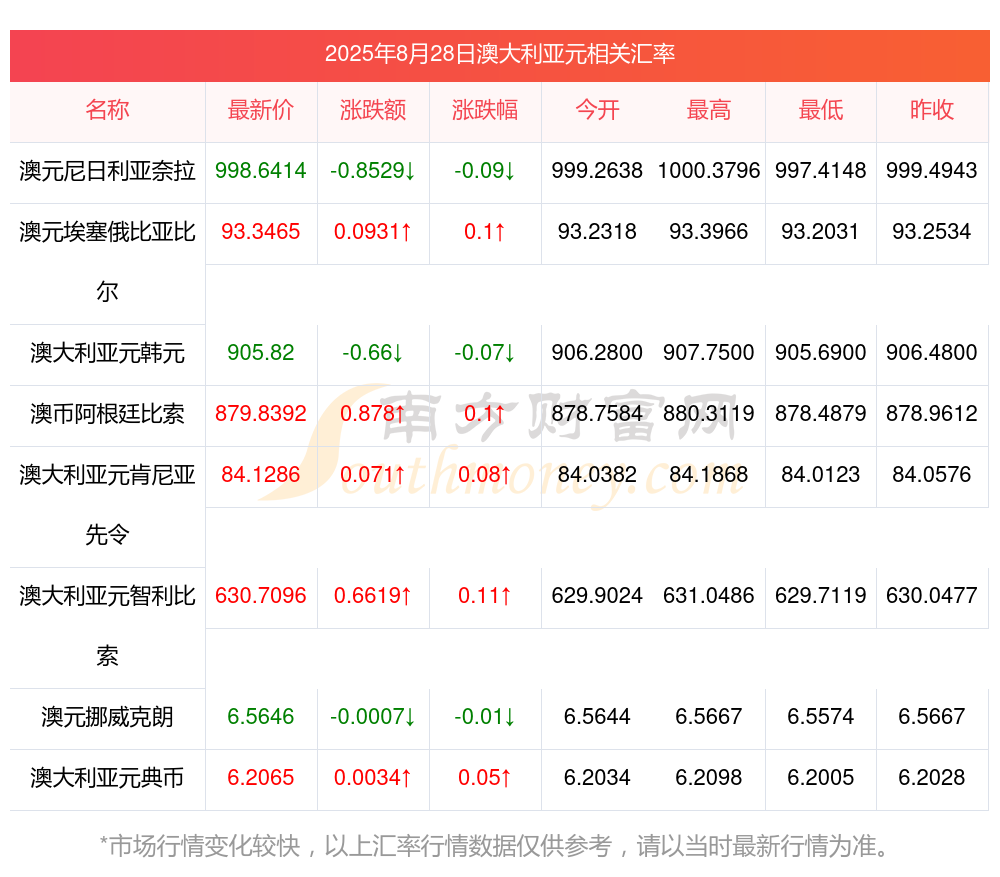Click the footer disclaimer starting *市场行情变化较快
This screenshot has width=1000, height=877.
[495, 846]
